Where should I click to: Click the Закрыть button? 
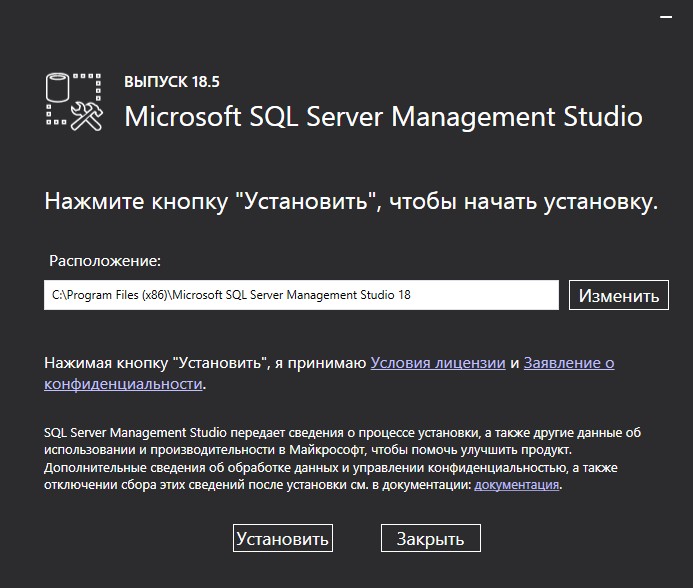(430, 538)
